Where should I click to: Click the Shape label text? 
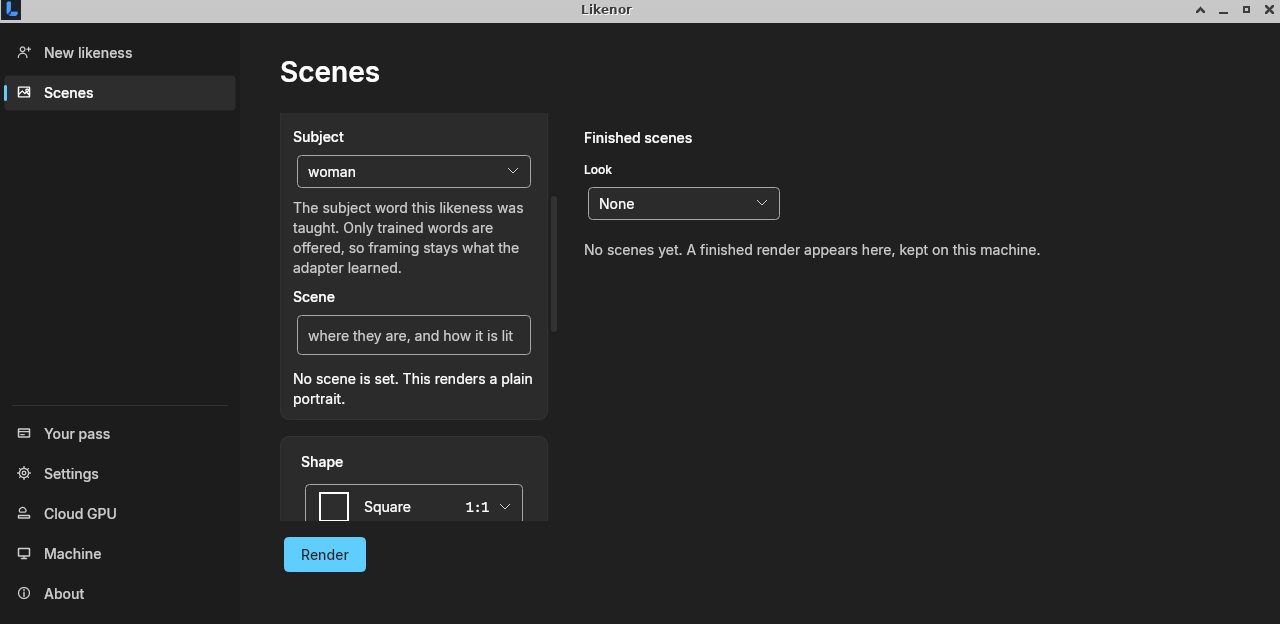pyautogui.click(x=322, y=462)
